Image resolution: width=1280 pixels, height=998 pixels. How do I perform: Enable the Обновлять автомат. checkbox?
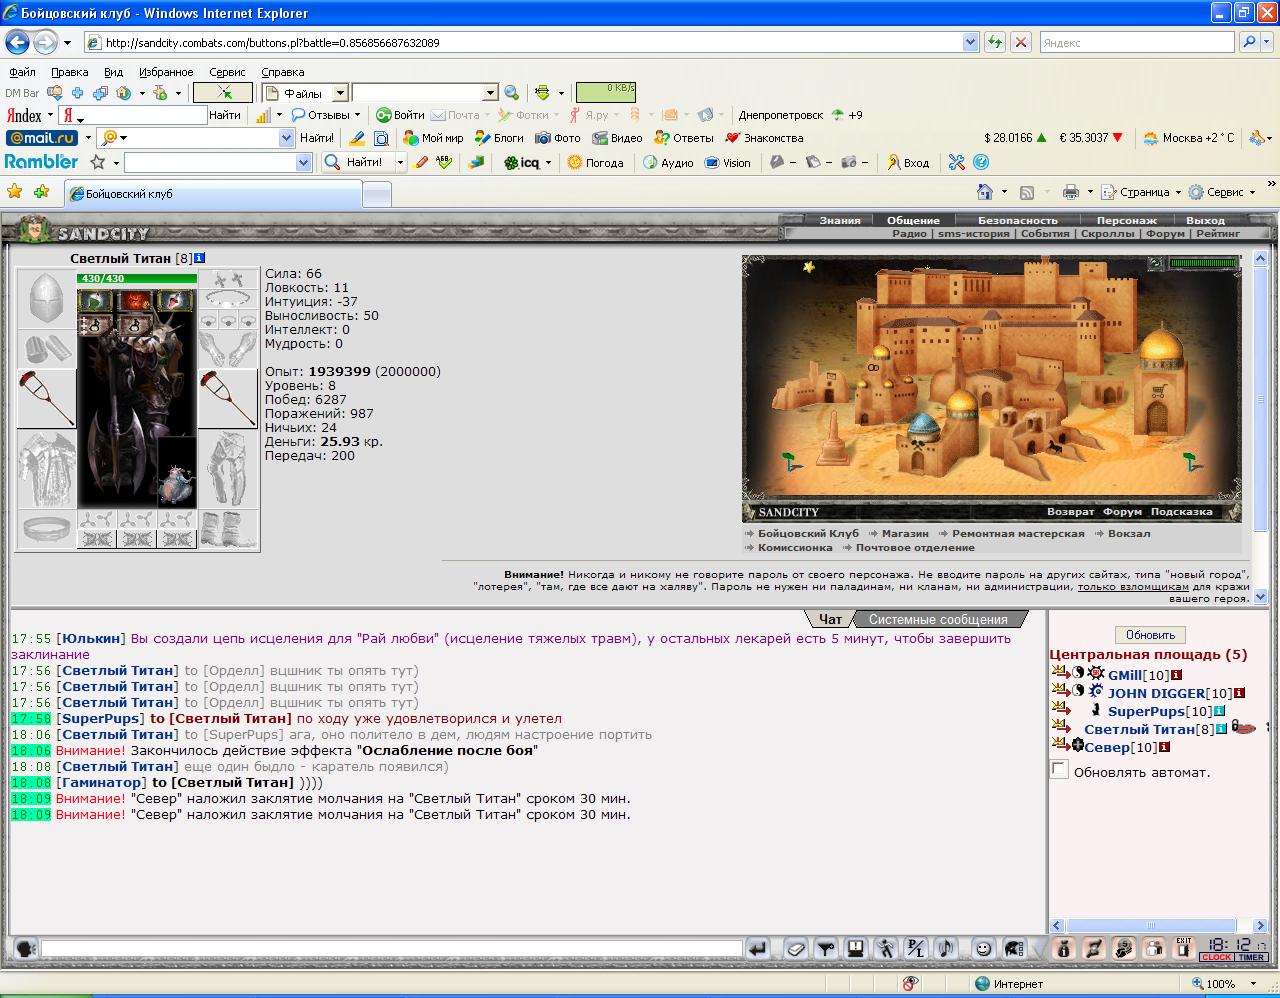(1059, 769)
